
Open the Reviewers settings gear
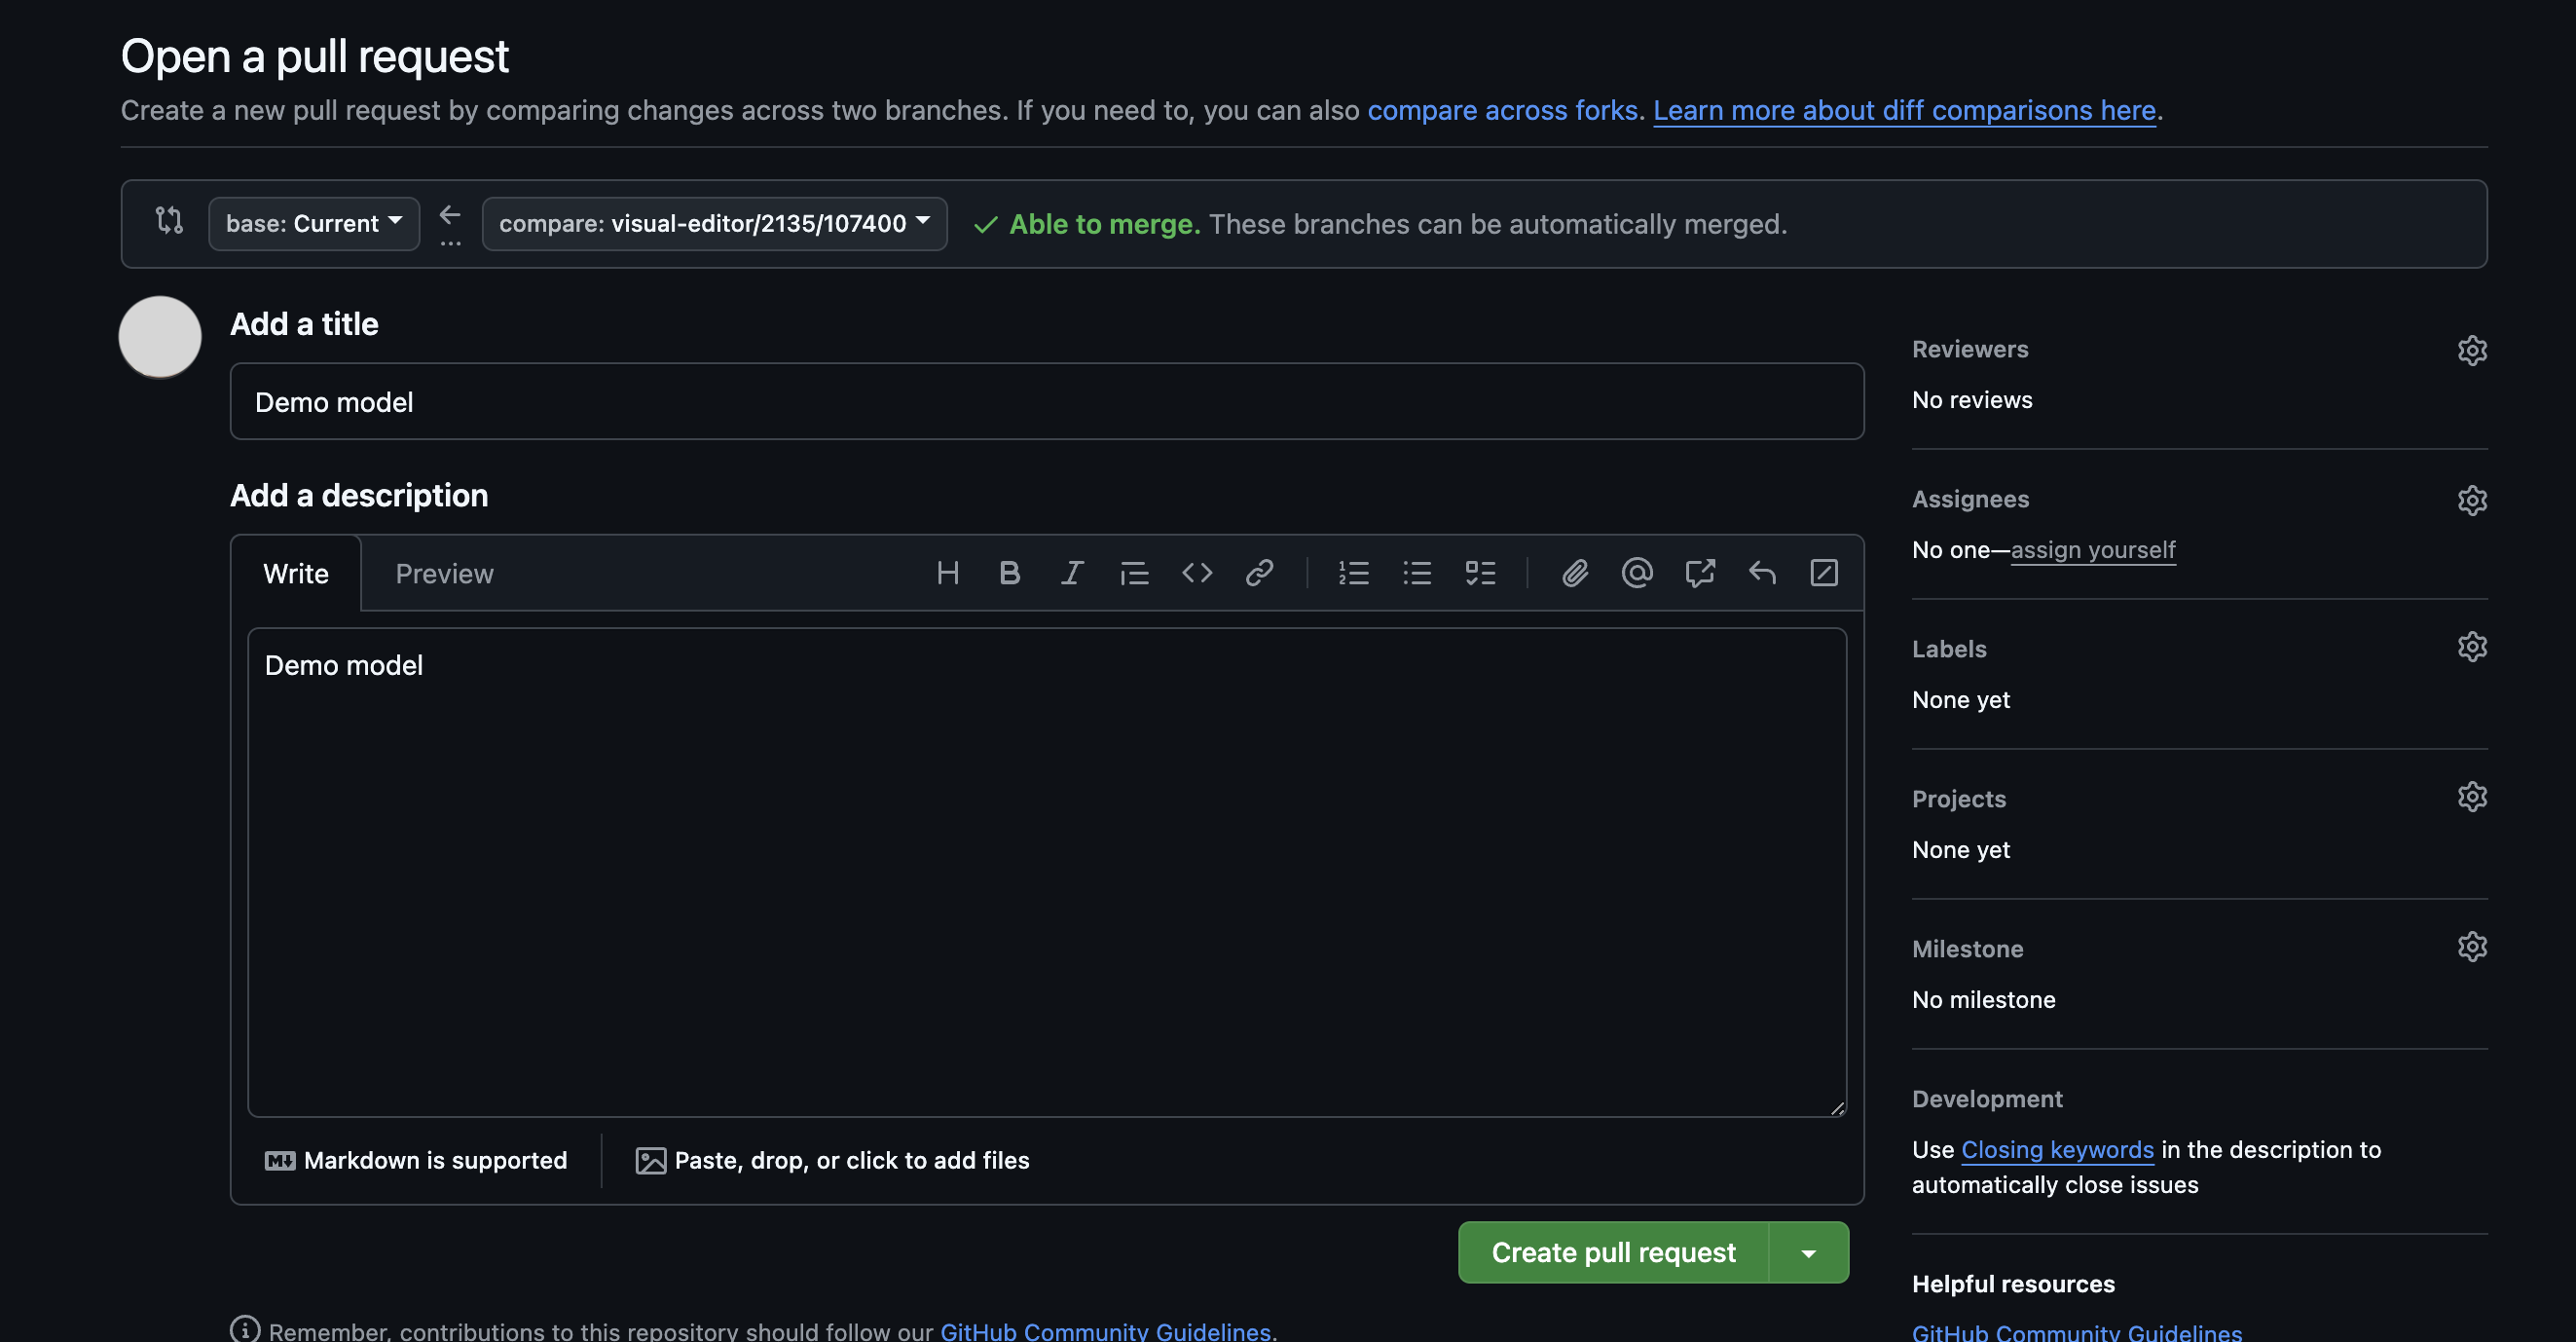2472,350
